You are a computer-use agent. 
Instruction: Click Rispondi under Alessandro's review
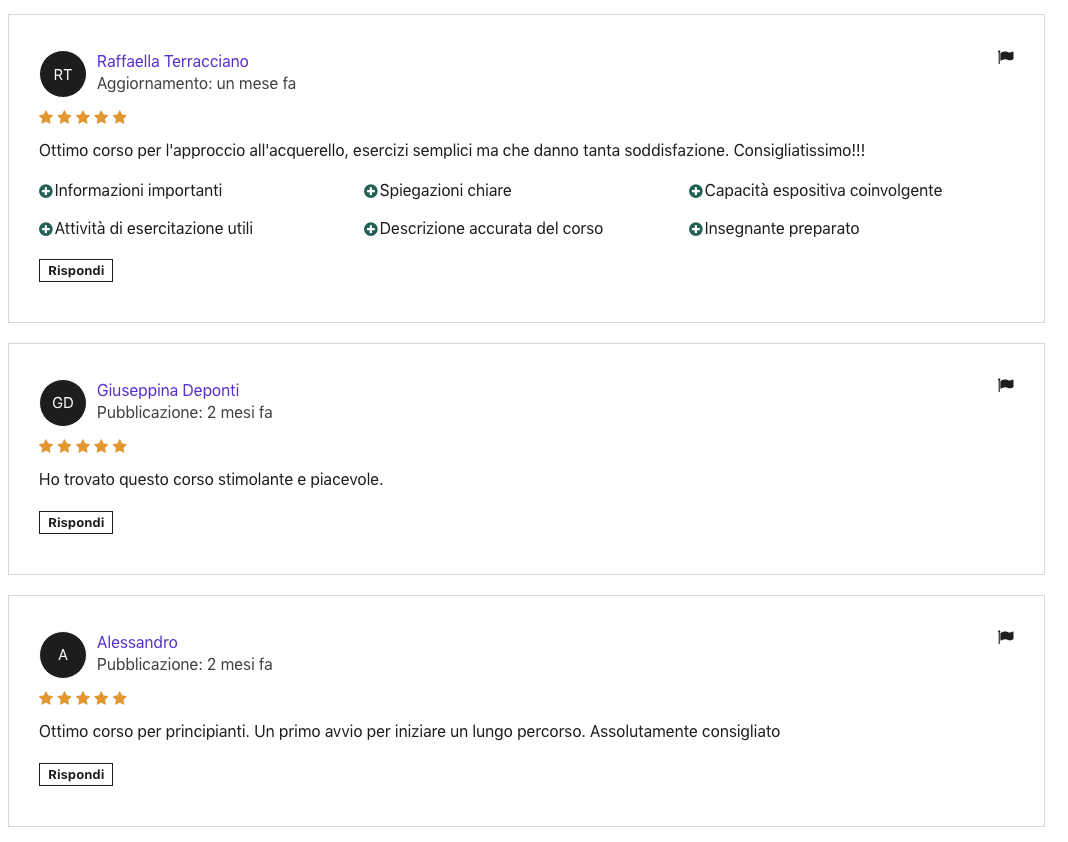click(76, 775)
